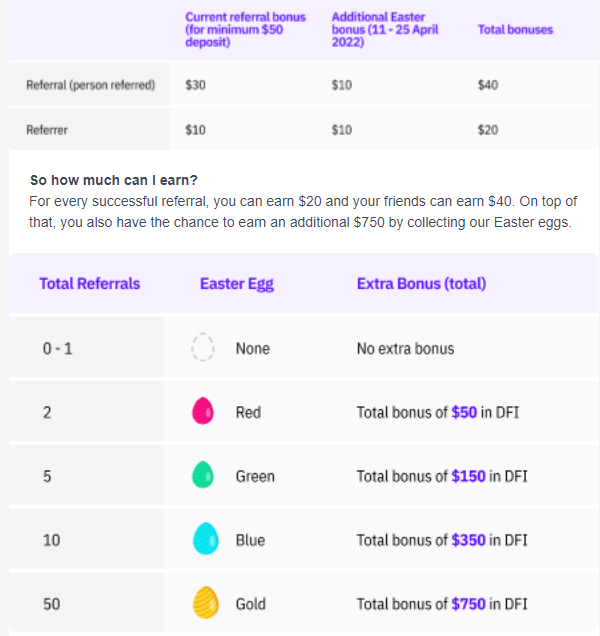600x636 pixels.
Task: Click the Referrer row label
Action: (46, 130)
